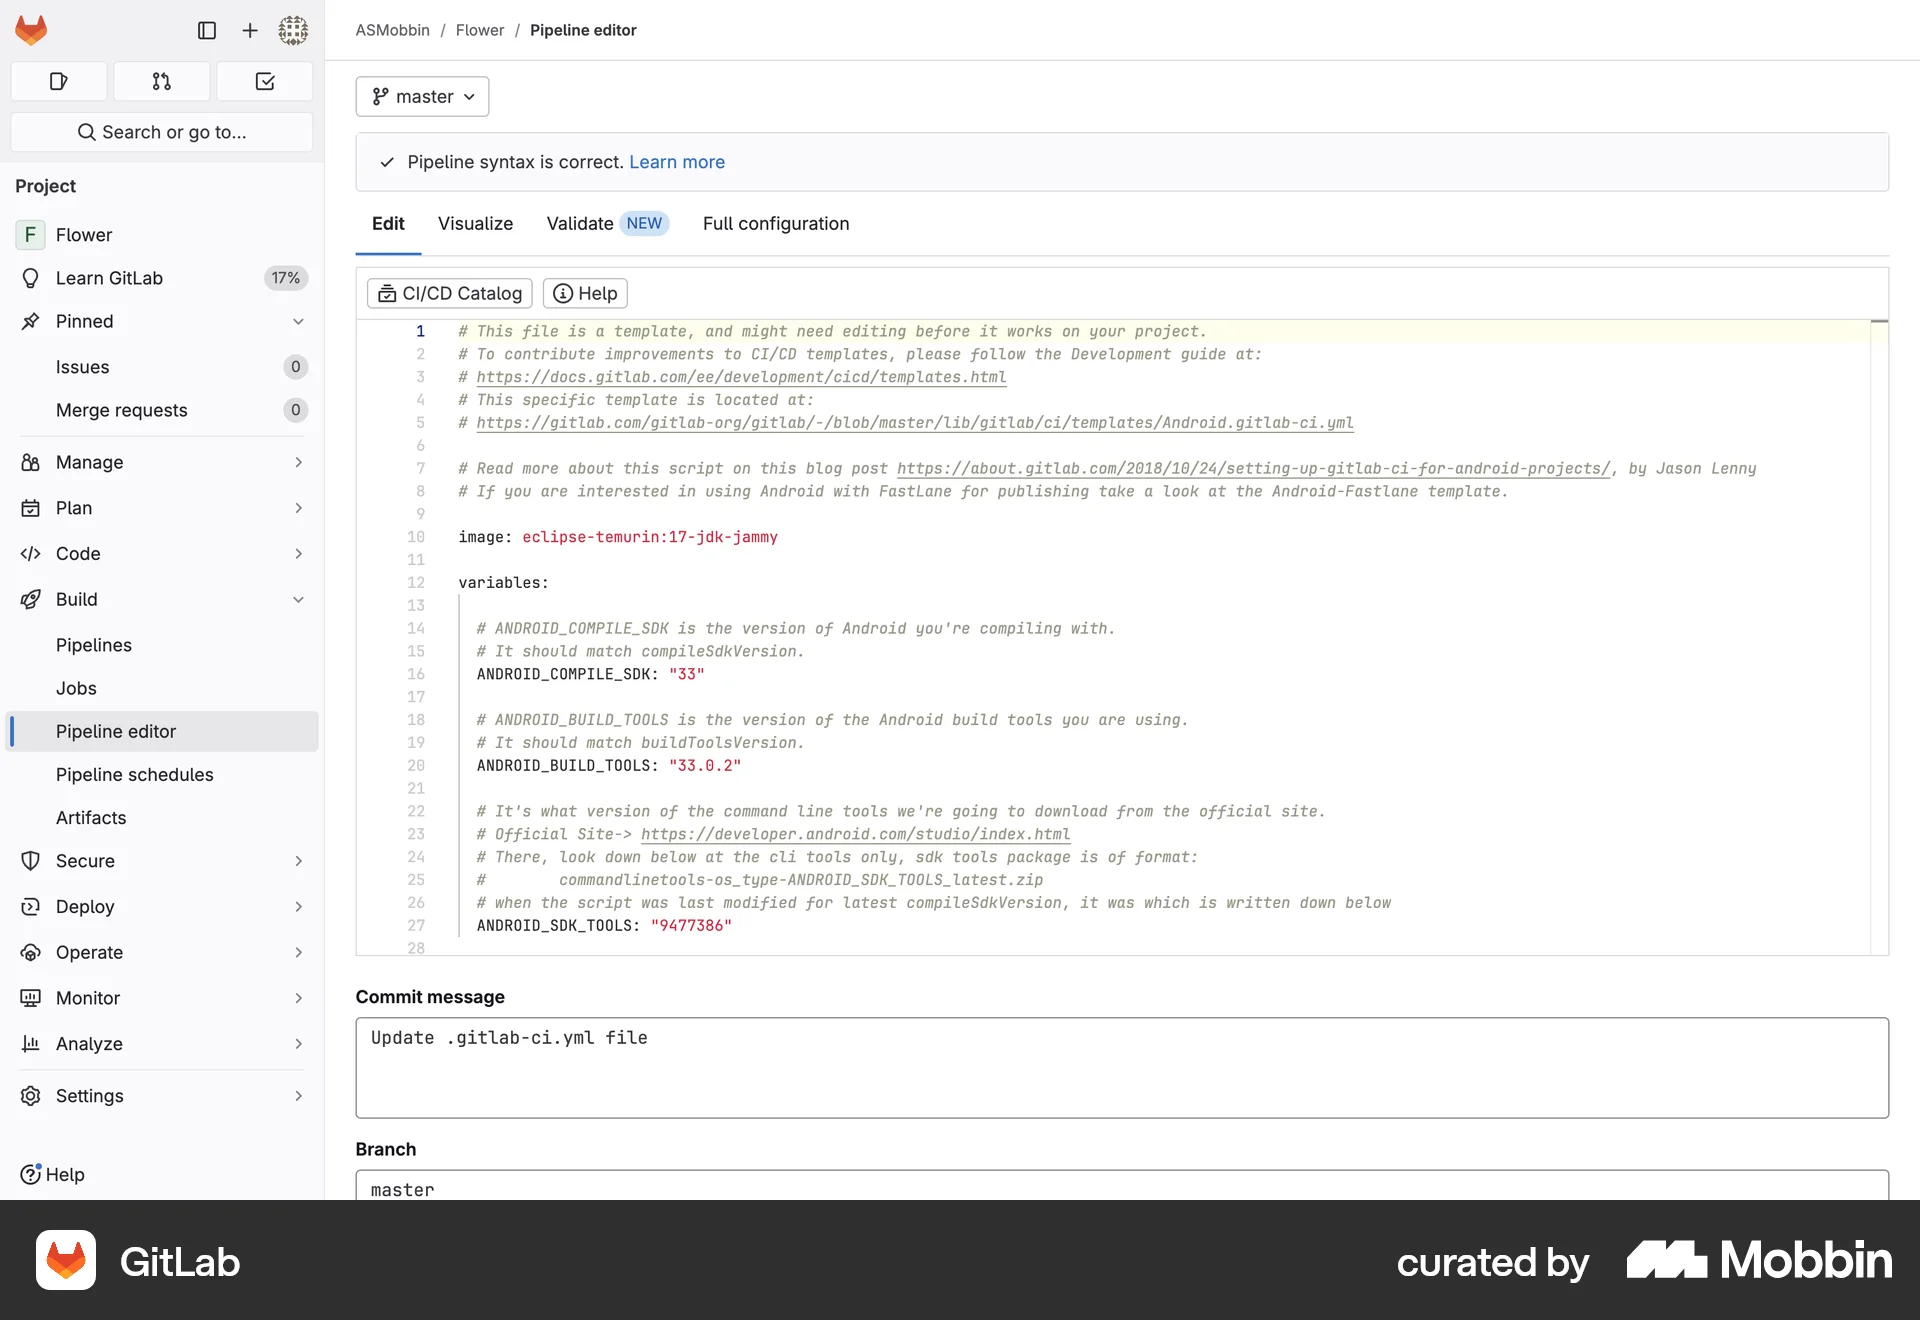
Task: Open GitLab home via the logo icon
Action: tap(31, 30)
